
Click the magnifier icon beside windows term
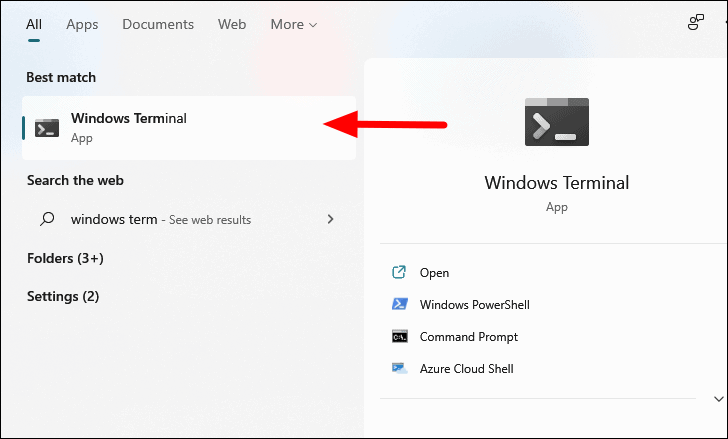click(47, 219)
